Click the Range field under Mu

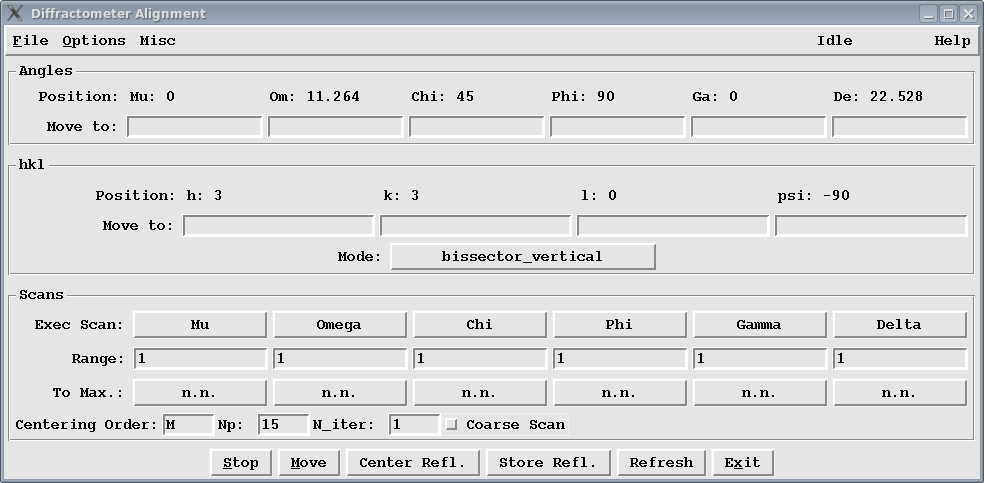point(200,359)
